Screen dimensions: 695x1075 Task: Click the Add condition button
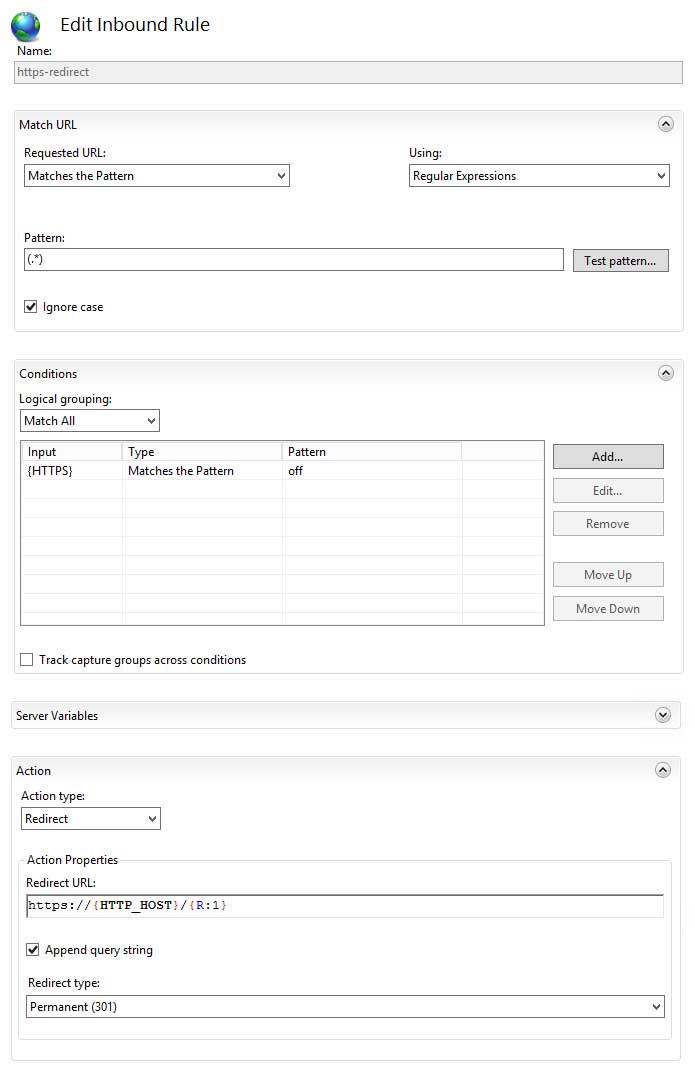607,457
